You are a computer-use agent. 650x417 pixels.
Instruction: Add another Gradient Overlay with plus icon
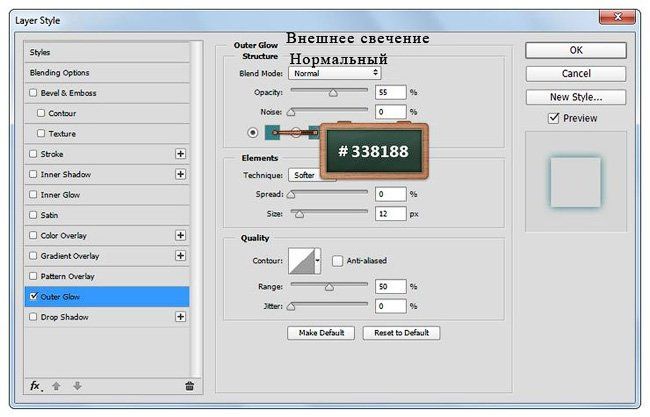(x=180, y=255)
